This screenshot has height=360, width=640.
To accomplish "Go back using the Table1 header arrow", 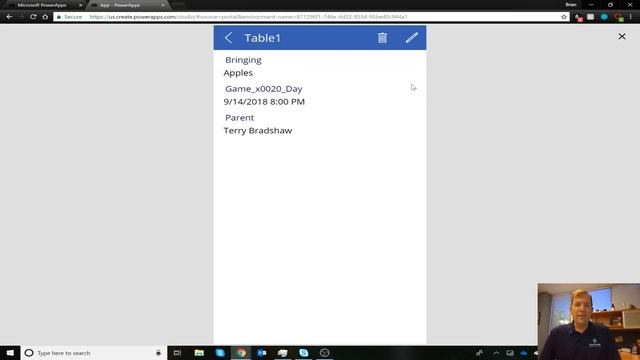I will (x=229, y=38).
